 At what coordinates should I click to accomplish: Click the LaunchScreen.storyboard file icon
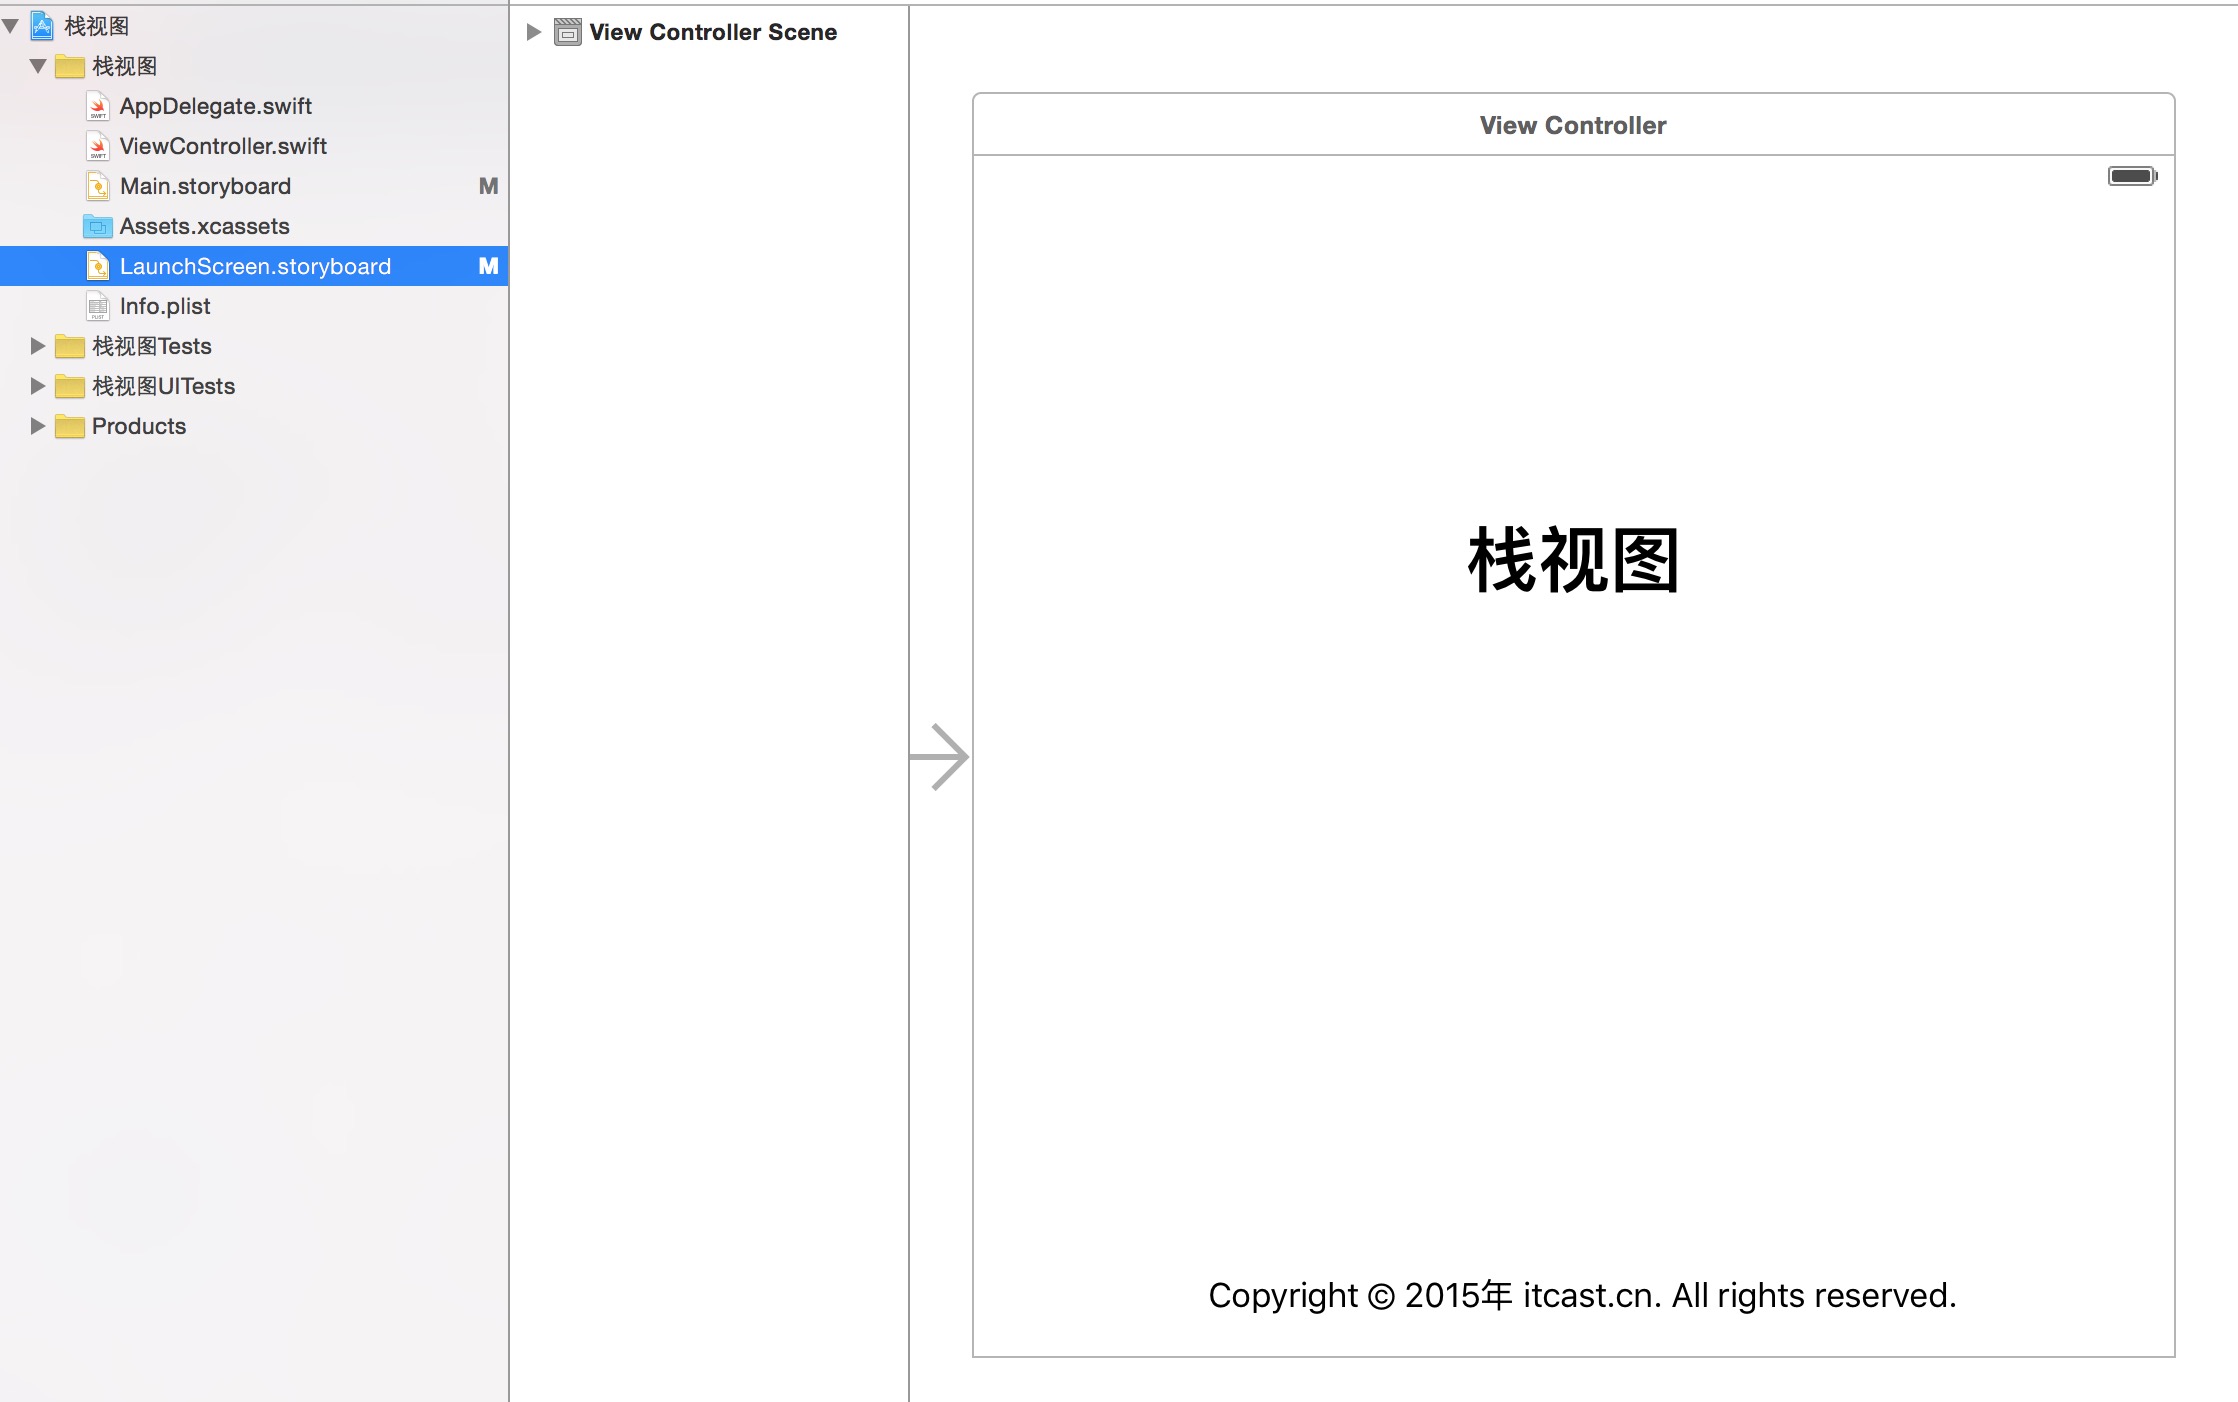point(100,265)
